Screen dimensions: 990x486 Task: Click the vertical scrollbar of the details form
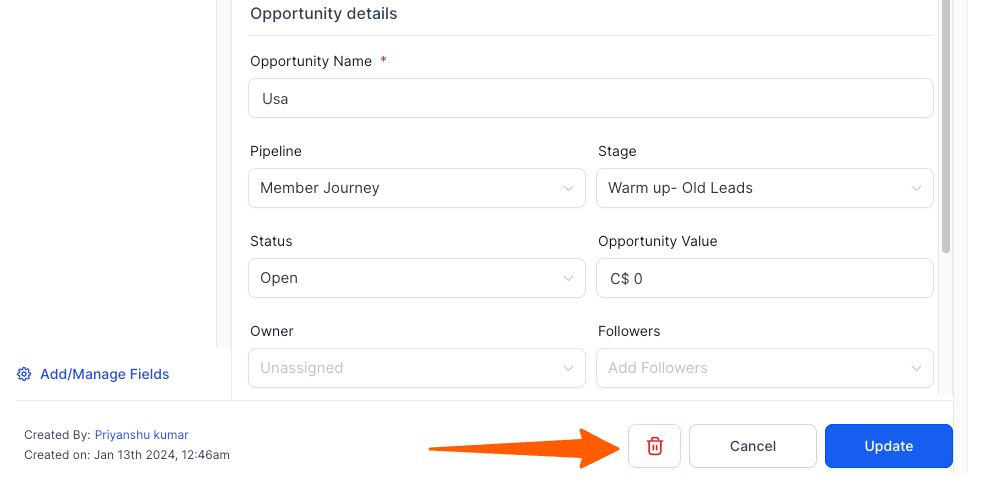pos(946,130)
